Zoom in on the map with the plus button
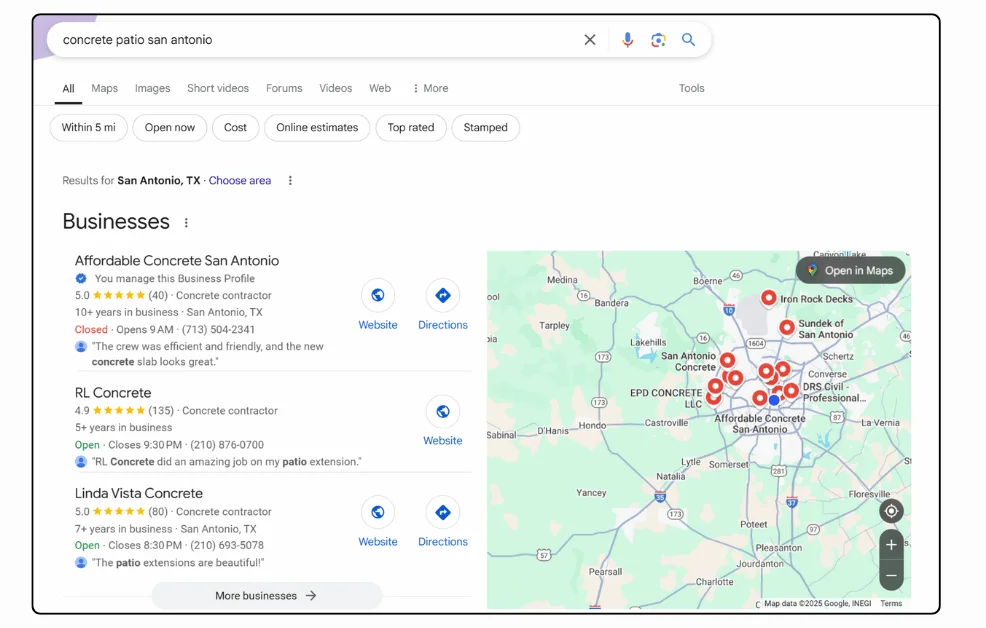The width and height of the screenshot is (986, 628). pyautogui.click(x=891, y=545)
